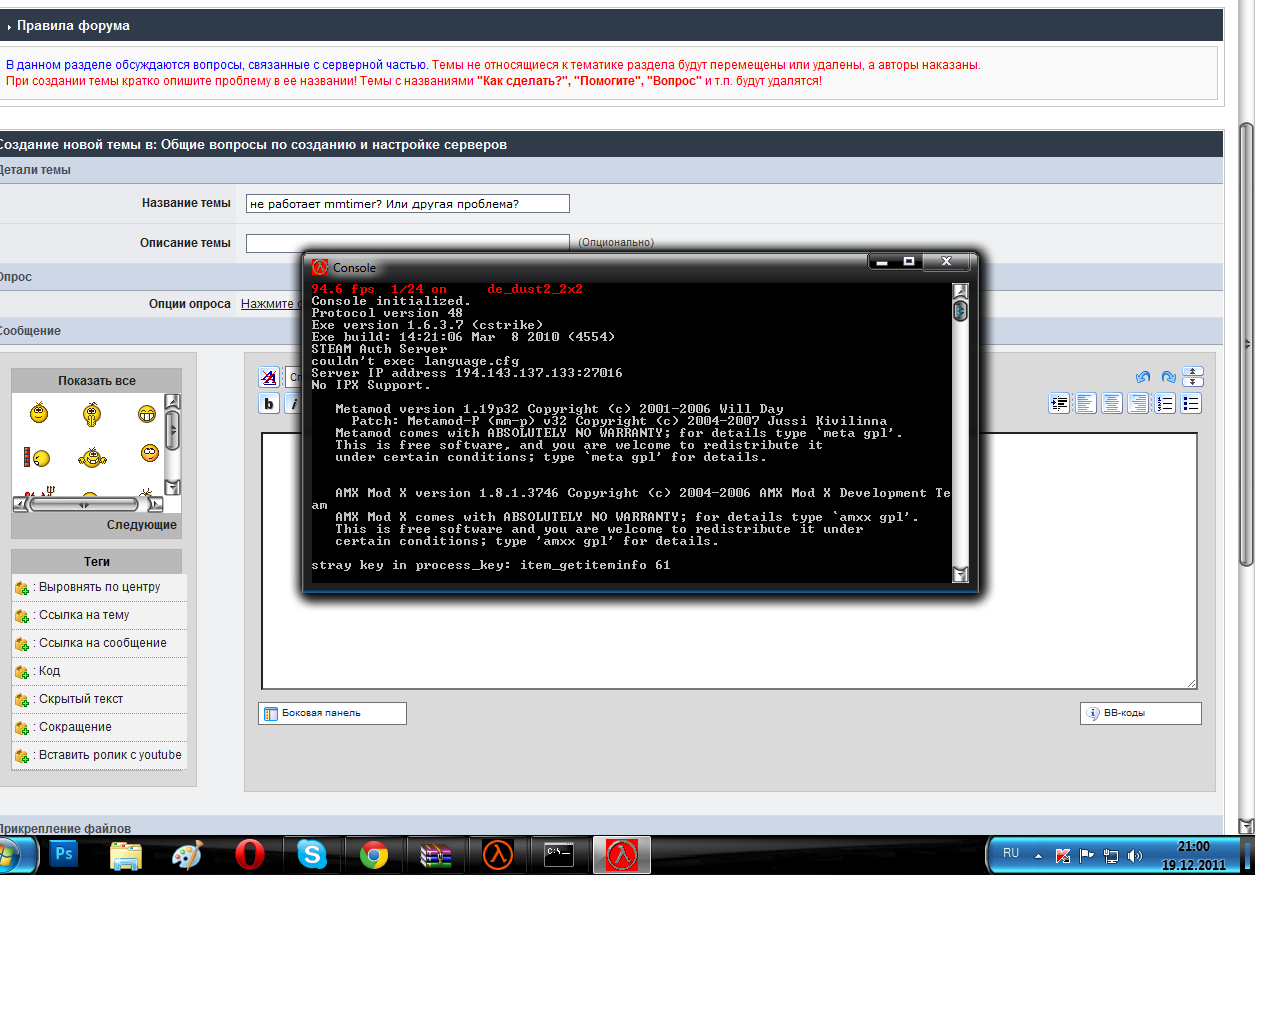Viewport: 1280px width, 1024px height.
Task: Click the smiley box scroll-down arrow
Action: 172,487
